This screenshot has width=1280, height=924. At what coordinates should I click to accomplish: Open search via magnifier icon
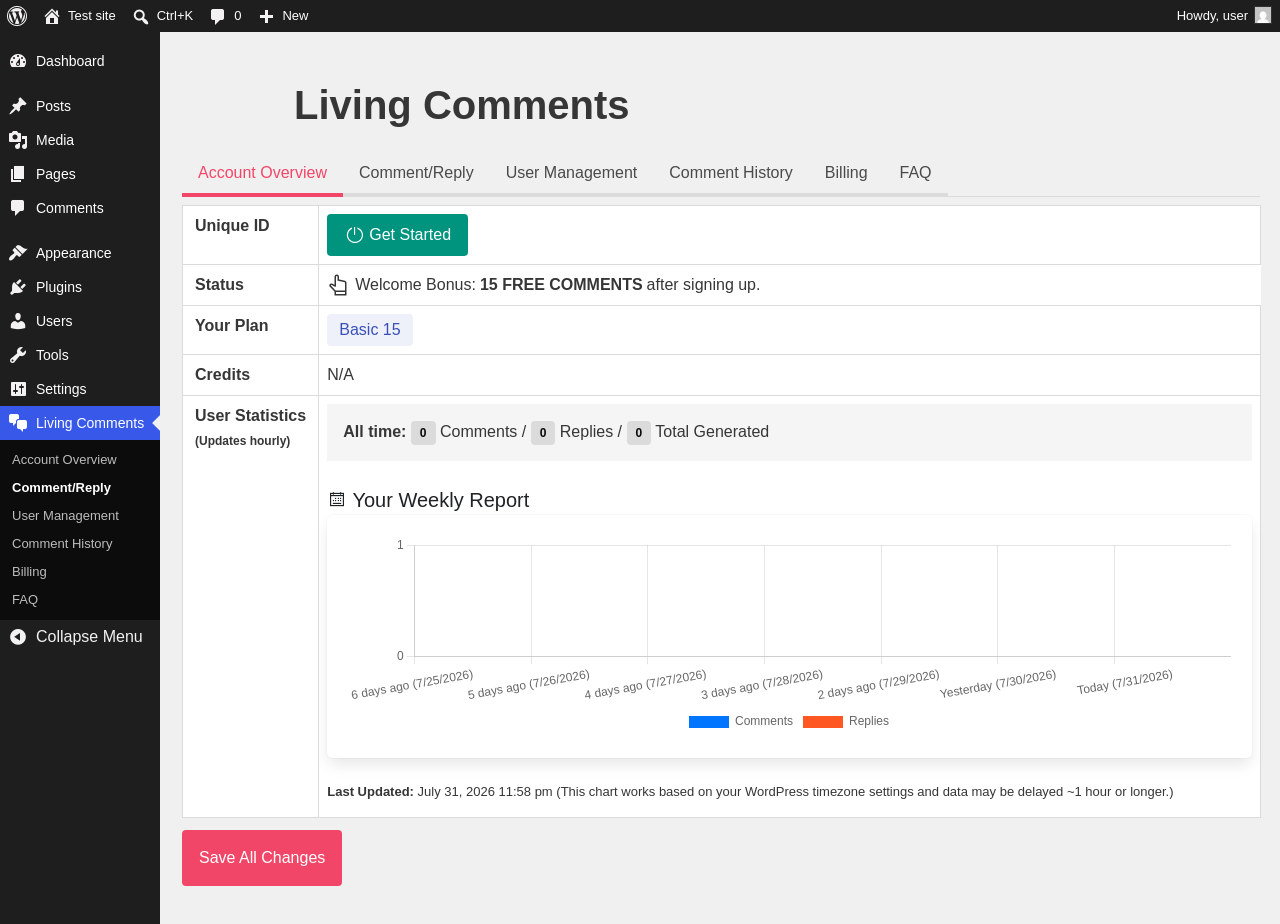pos(141,16)
